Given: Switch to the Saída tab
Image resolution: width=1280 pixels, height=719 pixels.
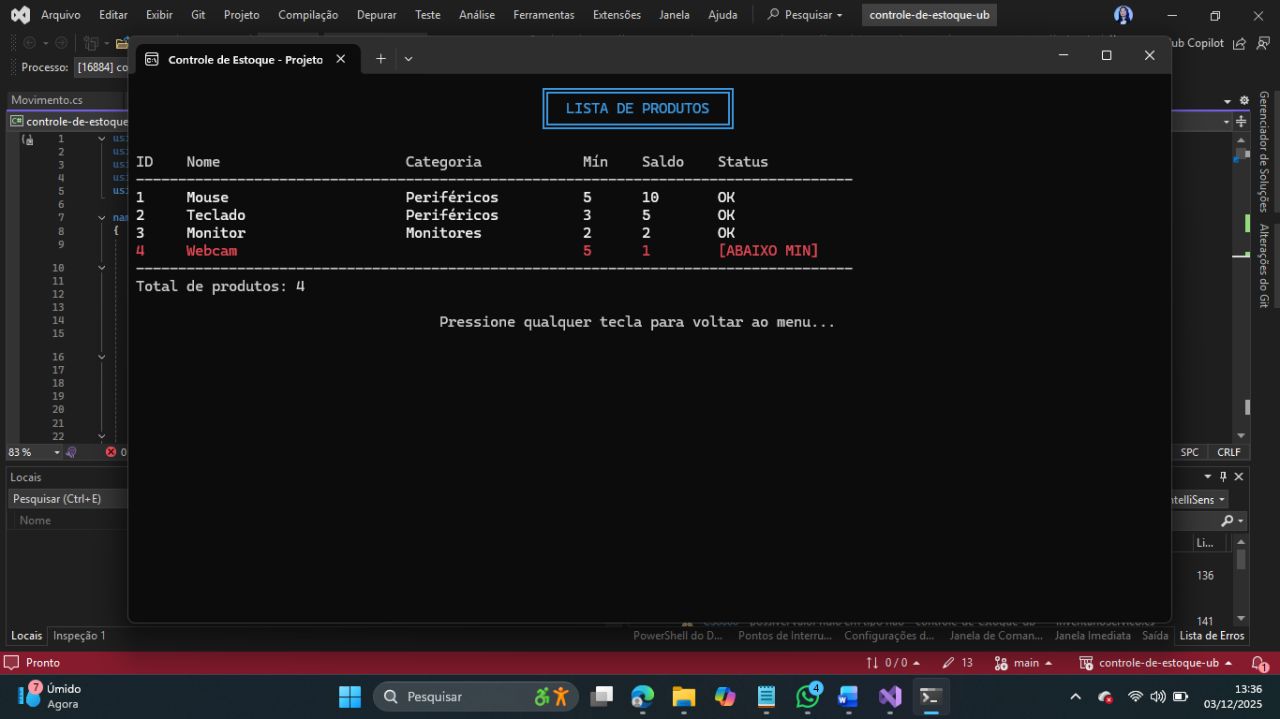Looking at the screenshot, I should (x=1155, y=636).
